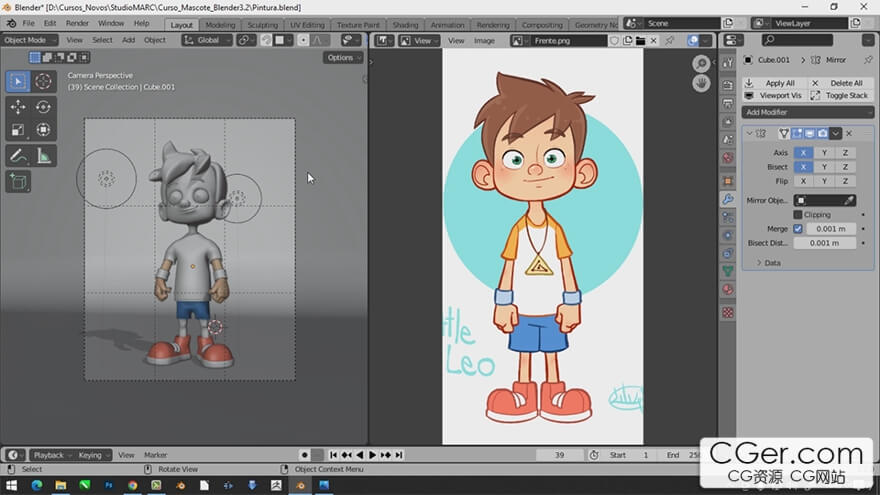The width and height of the screenshot is (880, 495).
Task: Open the Add Modifier dropdown
Action: tap(808, 112)
